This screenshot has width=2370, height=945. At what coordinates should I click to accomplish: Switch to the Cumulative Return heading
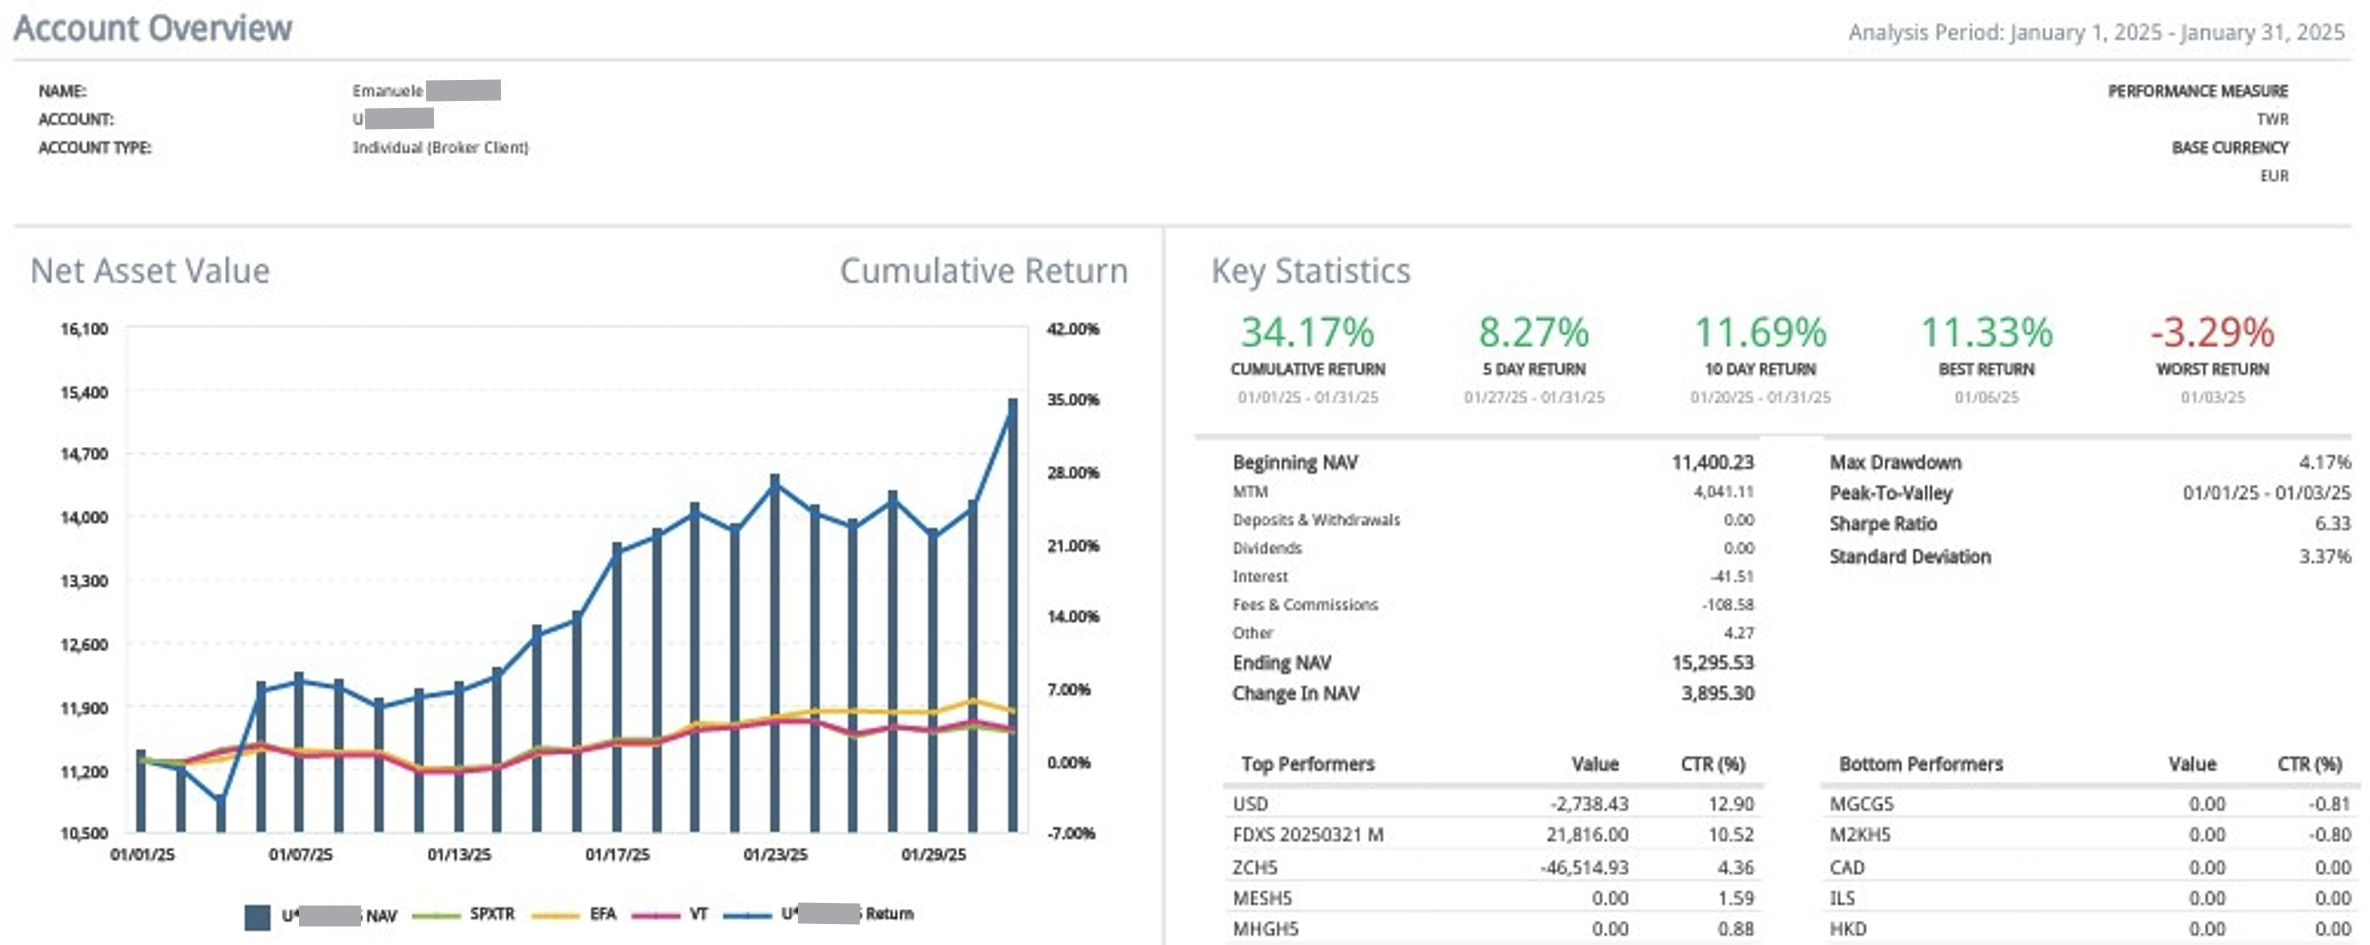click(x=983, y=271)
